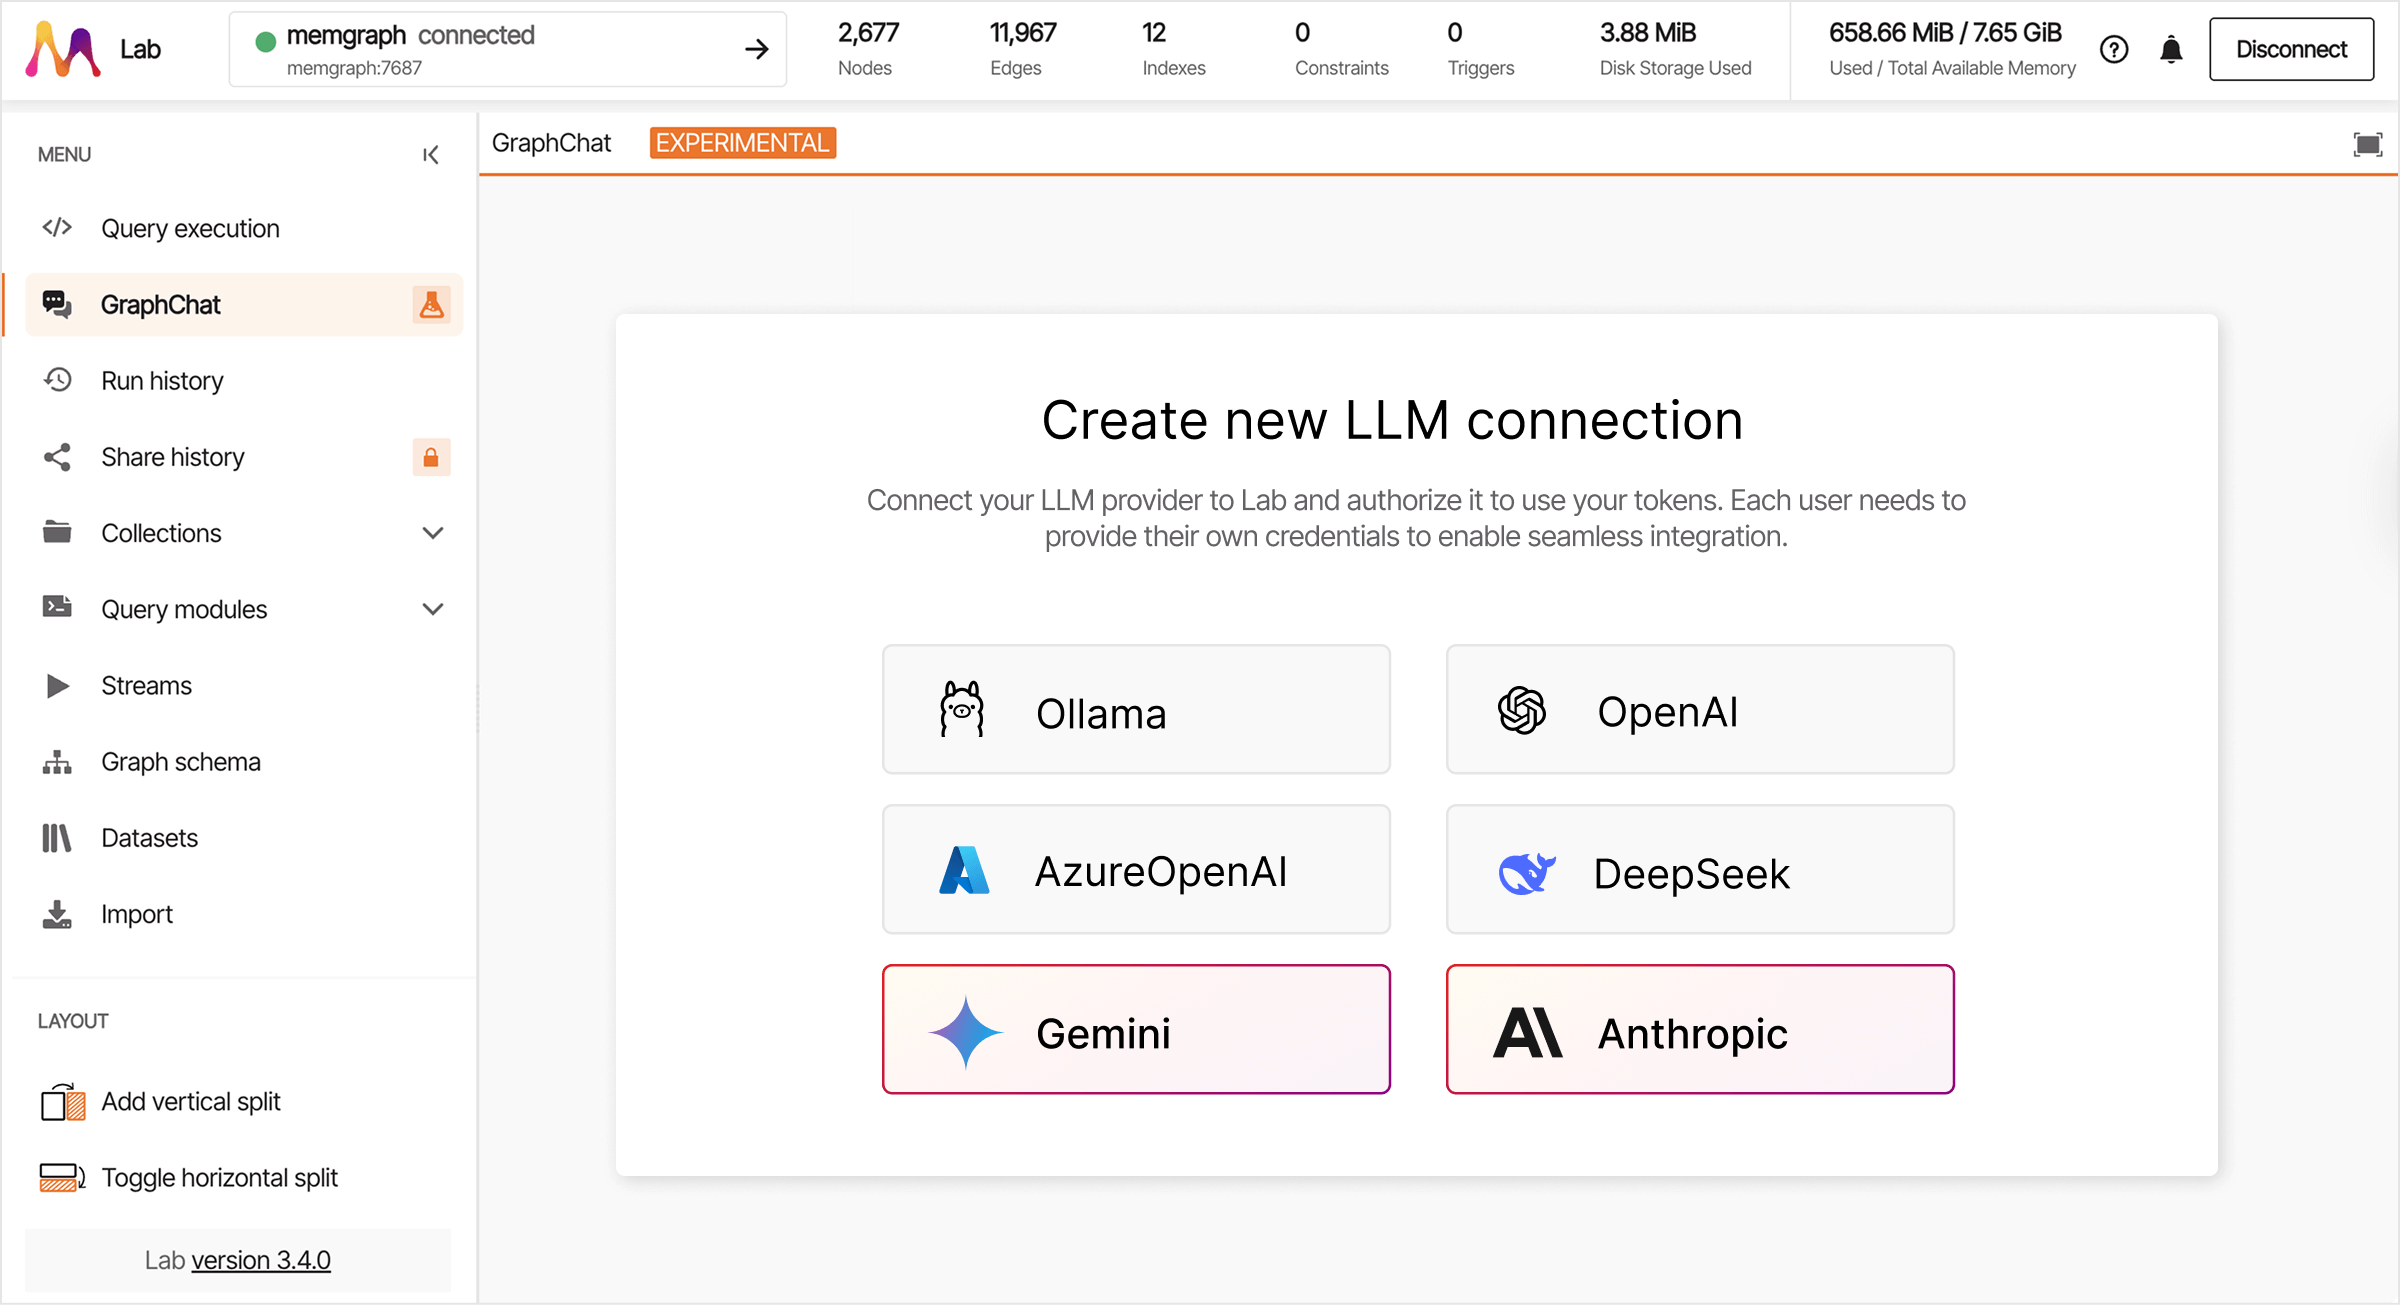Open Run history menu item
Viewport: 2400px width, 1305px height.
[244, 381]
